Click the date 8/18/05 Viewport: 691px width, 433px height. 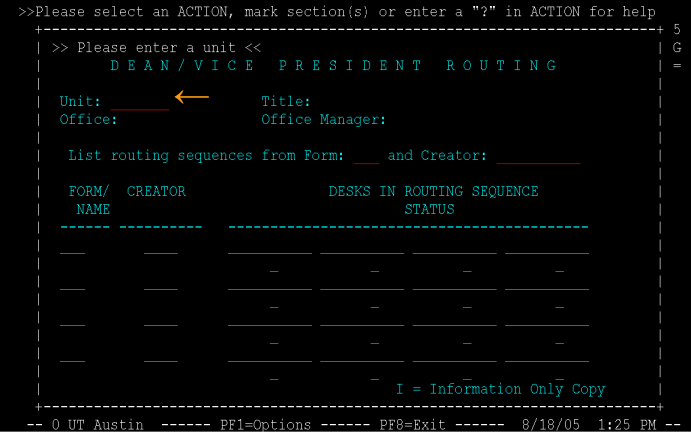(x=551, y=425)
